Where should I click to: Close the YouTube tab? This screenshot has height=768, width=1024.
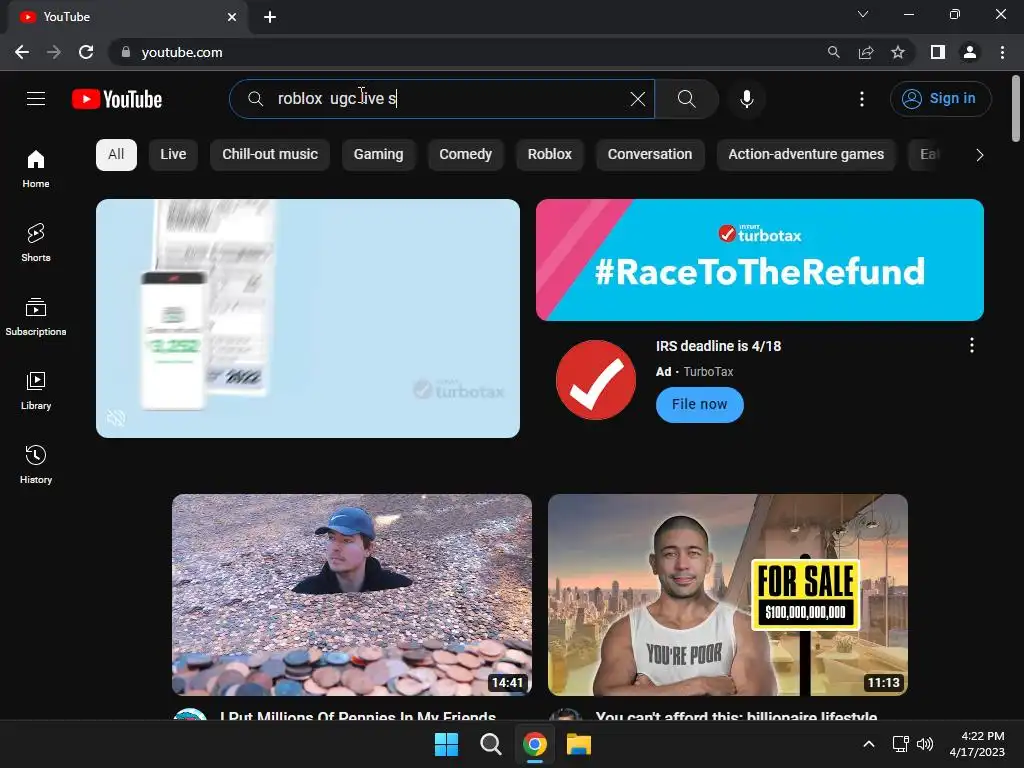pyautogui.click(x=232, y=17)
